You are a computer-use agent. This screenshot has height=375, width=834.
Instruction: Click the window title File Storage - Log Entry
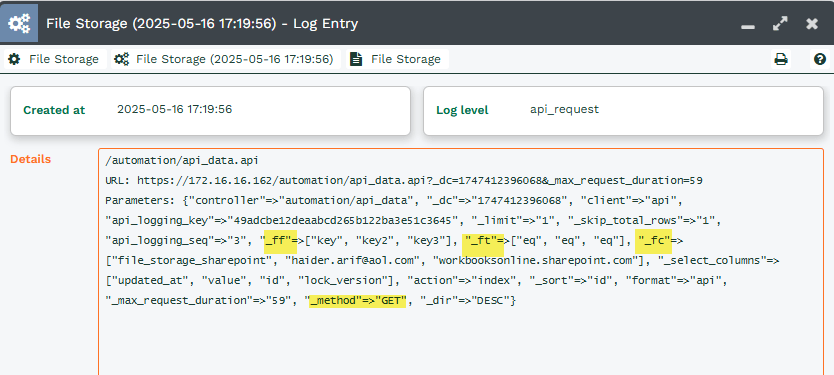202,24
